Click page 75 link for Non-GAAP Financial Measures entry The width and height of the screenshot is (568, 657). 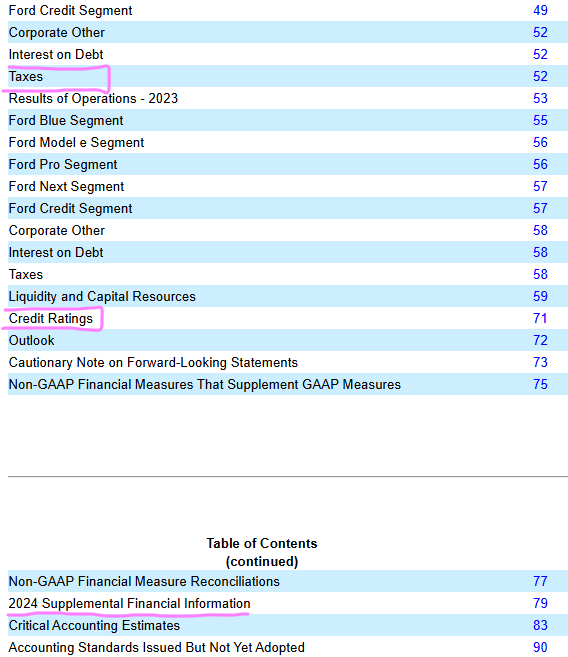tap(540, 385)
